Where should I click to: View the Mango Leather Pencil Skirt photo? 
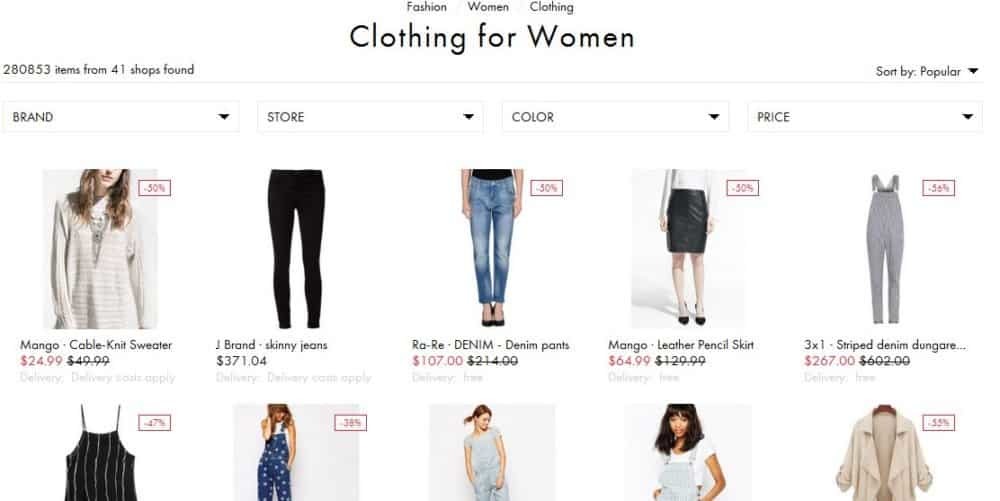pos(688,249)
